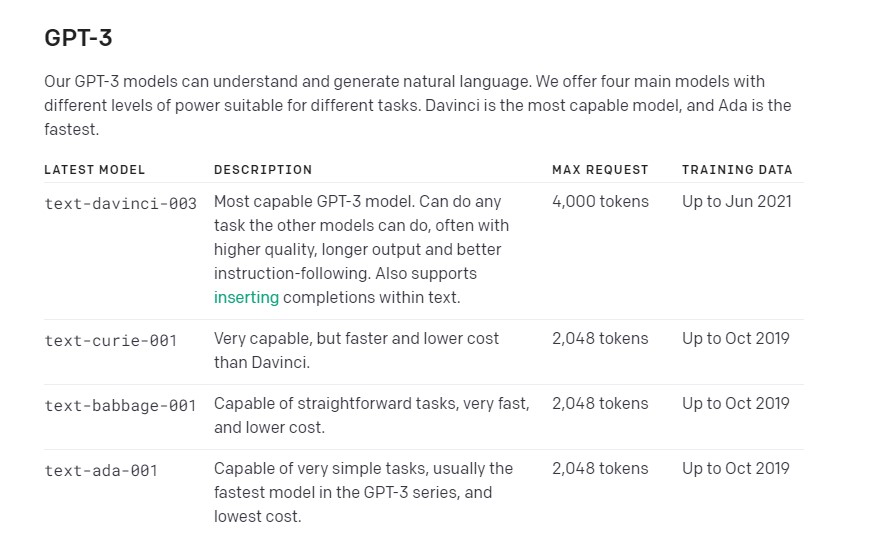Click ada's 'Up to Oct 2019' cell
Image resolution: width=874 pixels, height=548 pixels.
(x=736, y=469)
